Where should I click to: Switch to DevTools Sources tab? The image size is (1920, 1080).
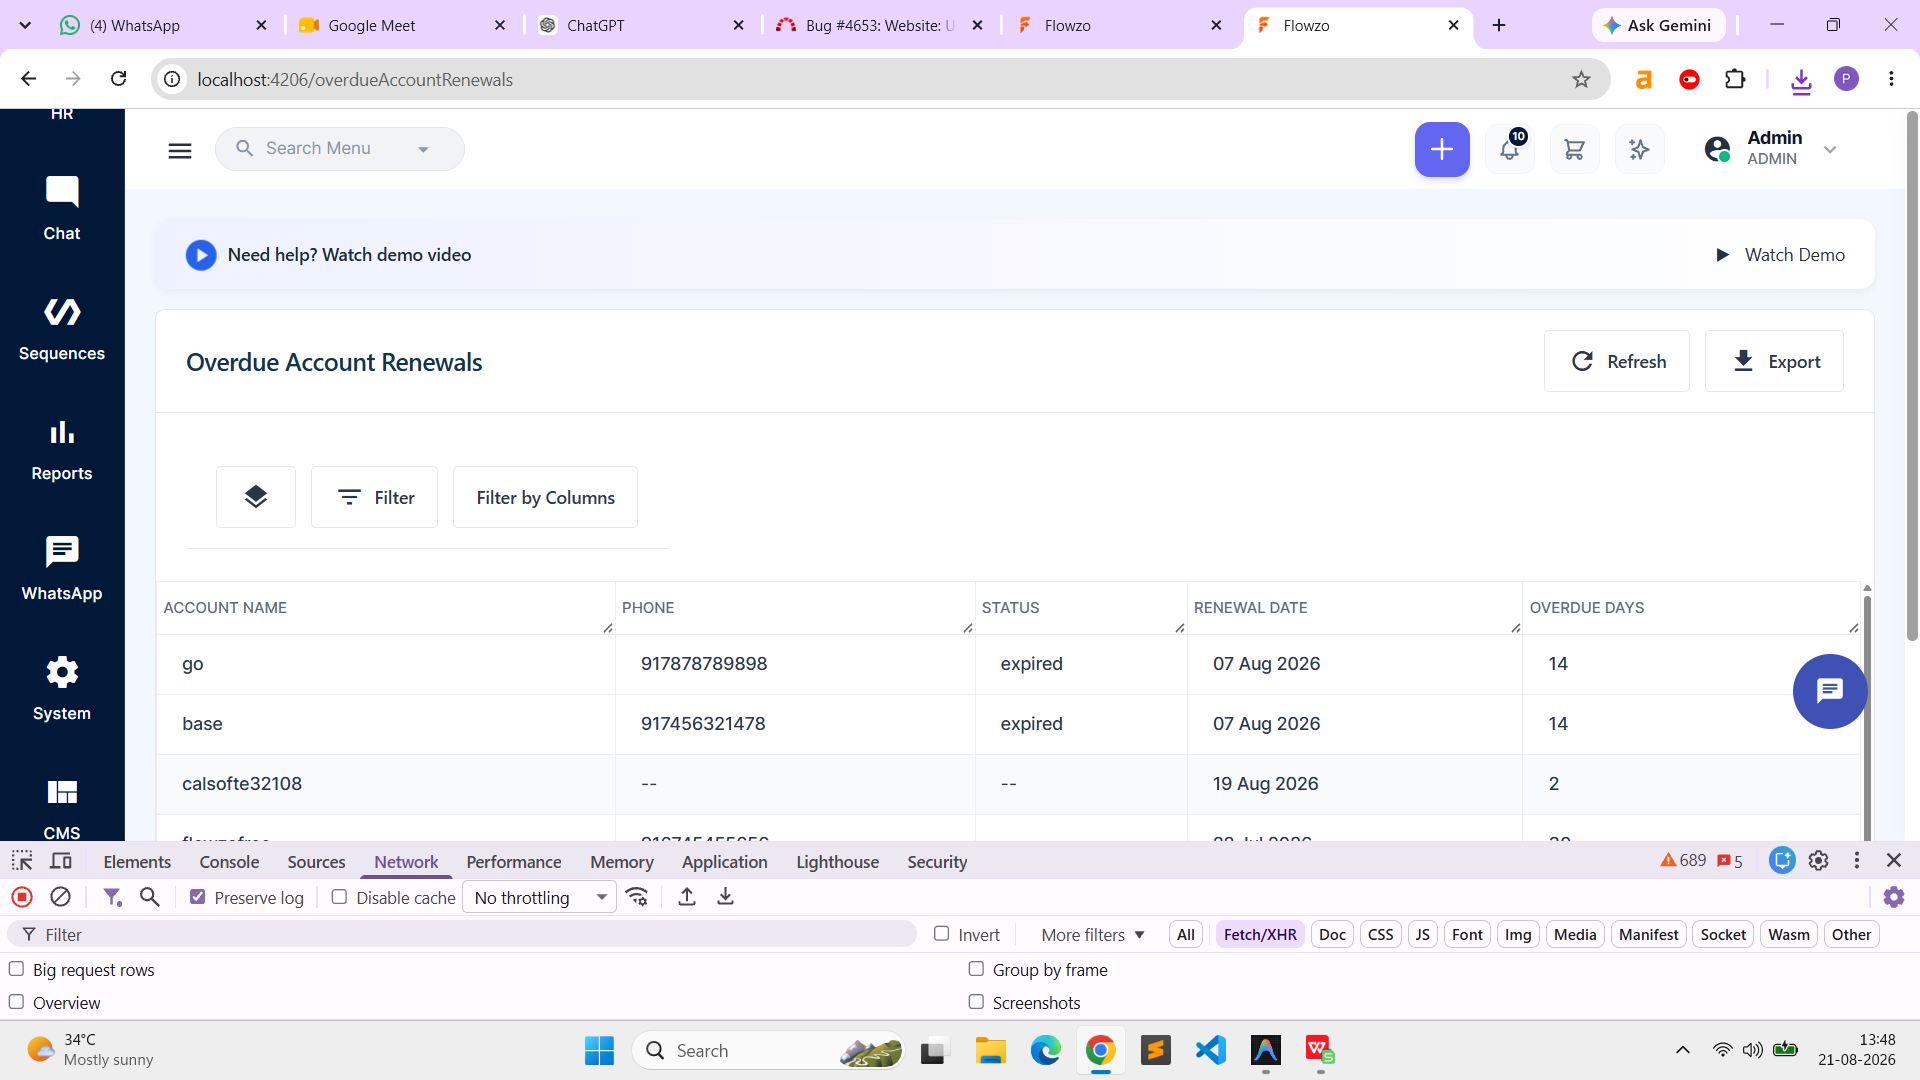tap(316, 862)
